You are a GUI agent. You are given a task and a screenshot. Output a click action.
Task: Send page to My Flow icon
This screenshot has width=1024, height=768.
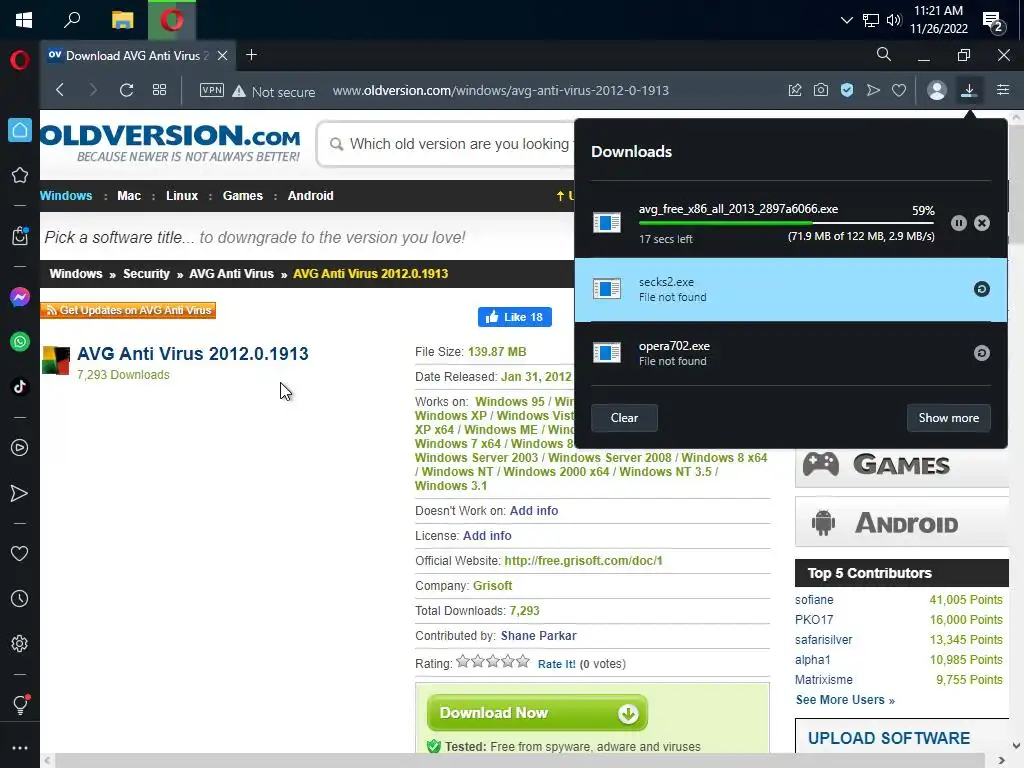click(x=873, y=90)
